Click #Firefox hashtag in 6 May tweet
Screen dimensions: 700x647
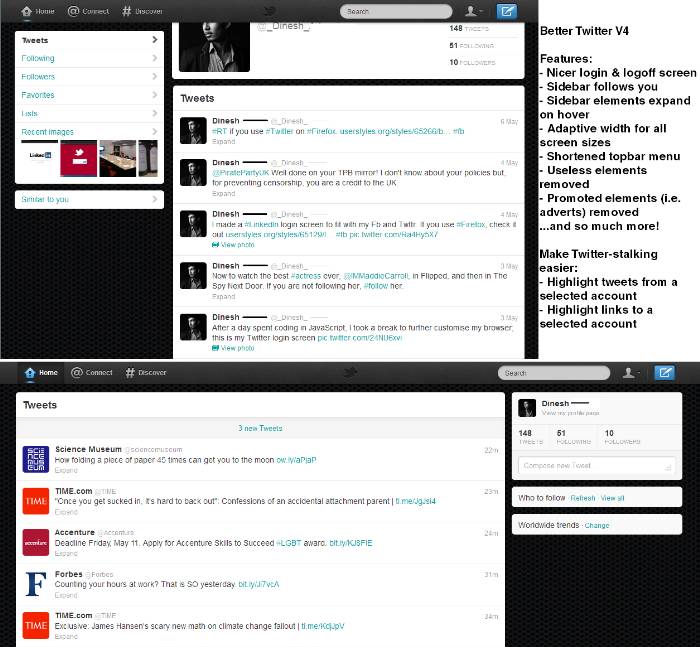(321, 131)
